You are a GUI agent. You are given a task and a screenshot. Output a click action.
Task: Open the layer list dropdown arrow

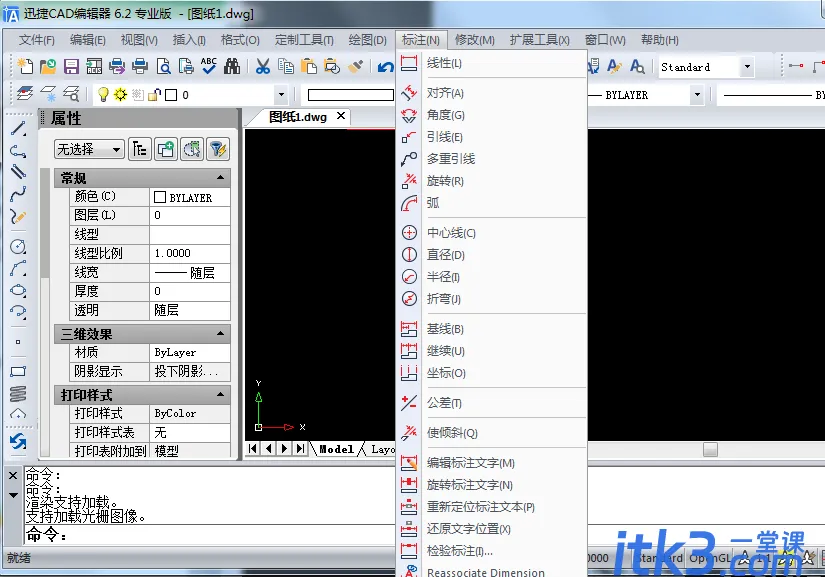click(281, 95)
